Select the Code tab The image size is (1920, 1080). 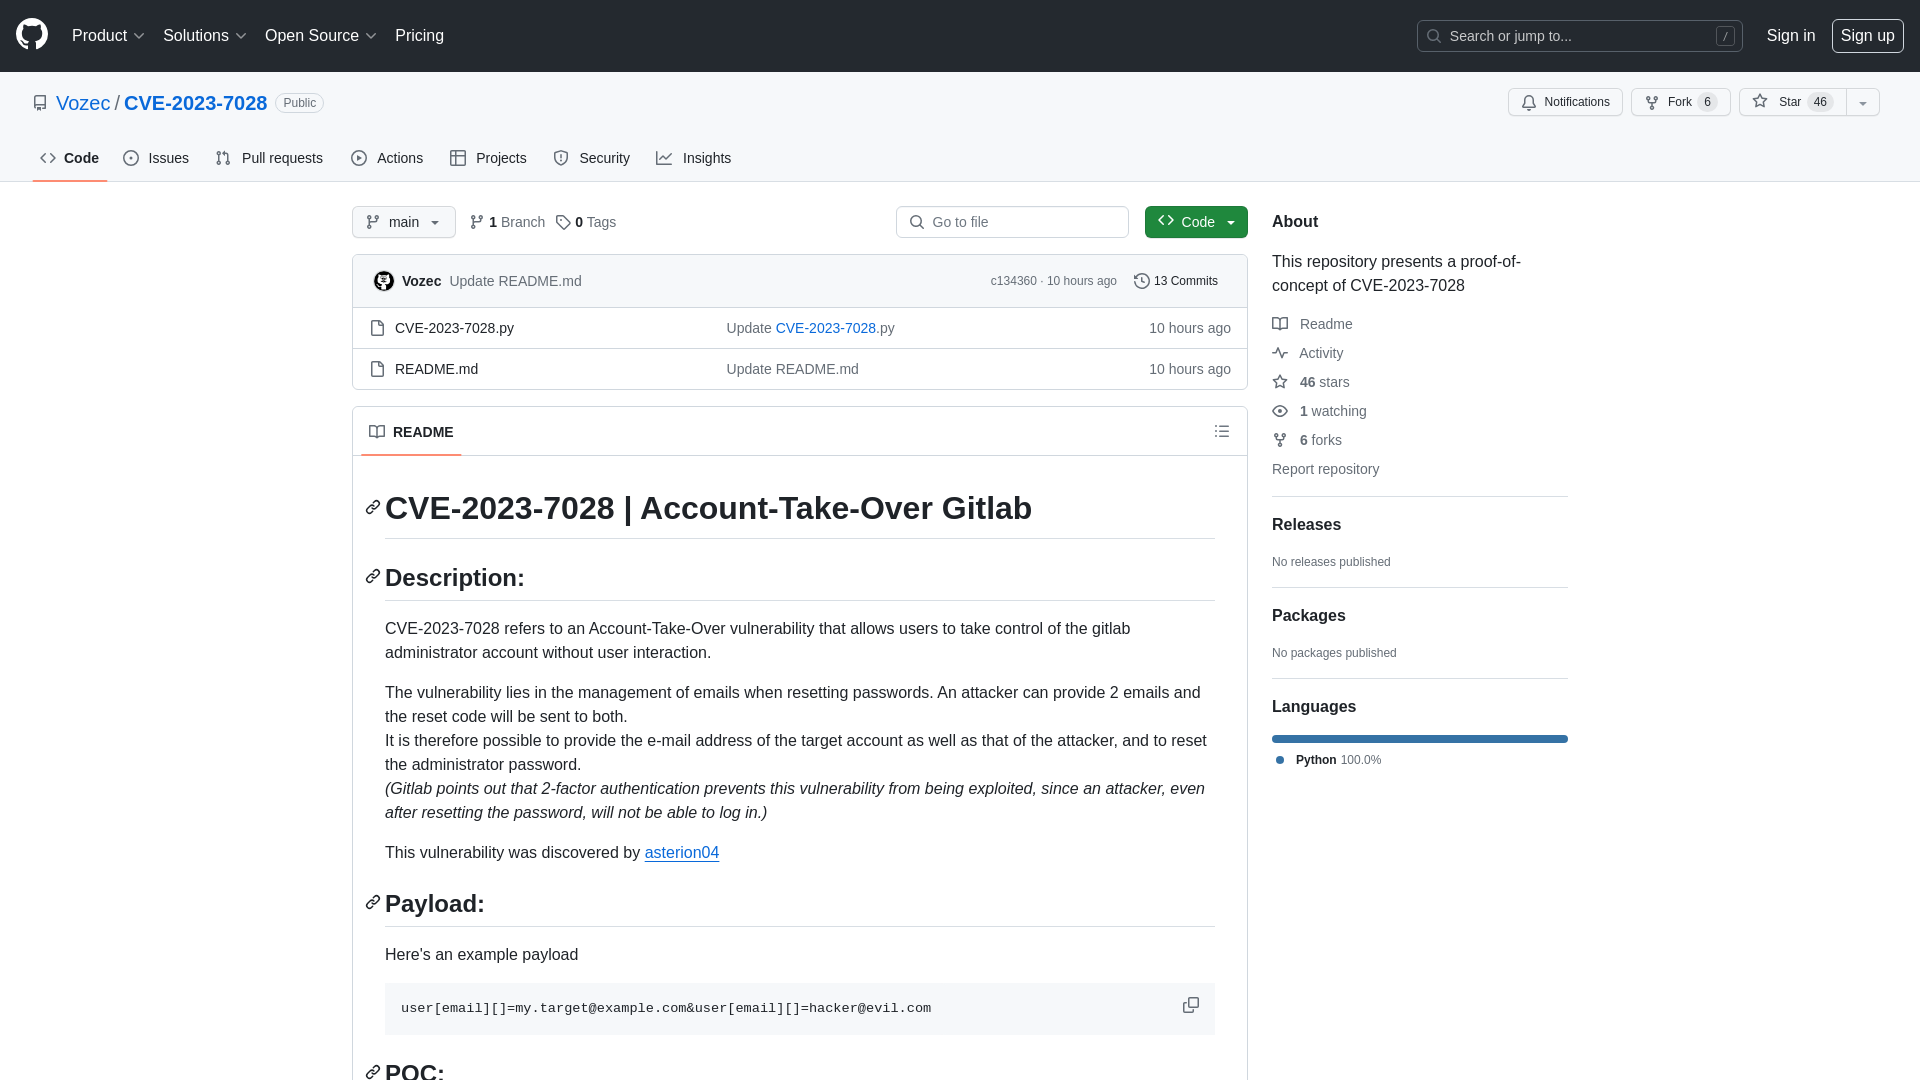click(x=69, y=157)
